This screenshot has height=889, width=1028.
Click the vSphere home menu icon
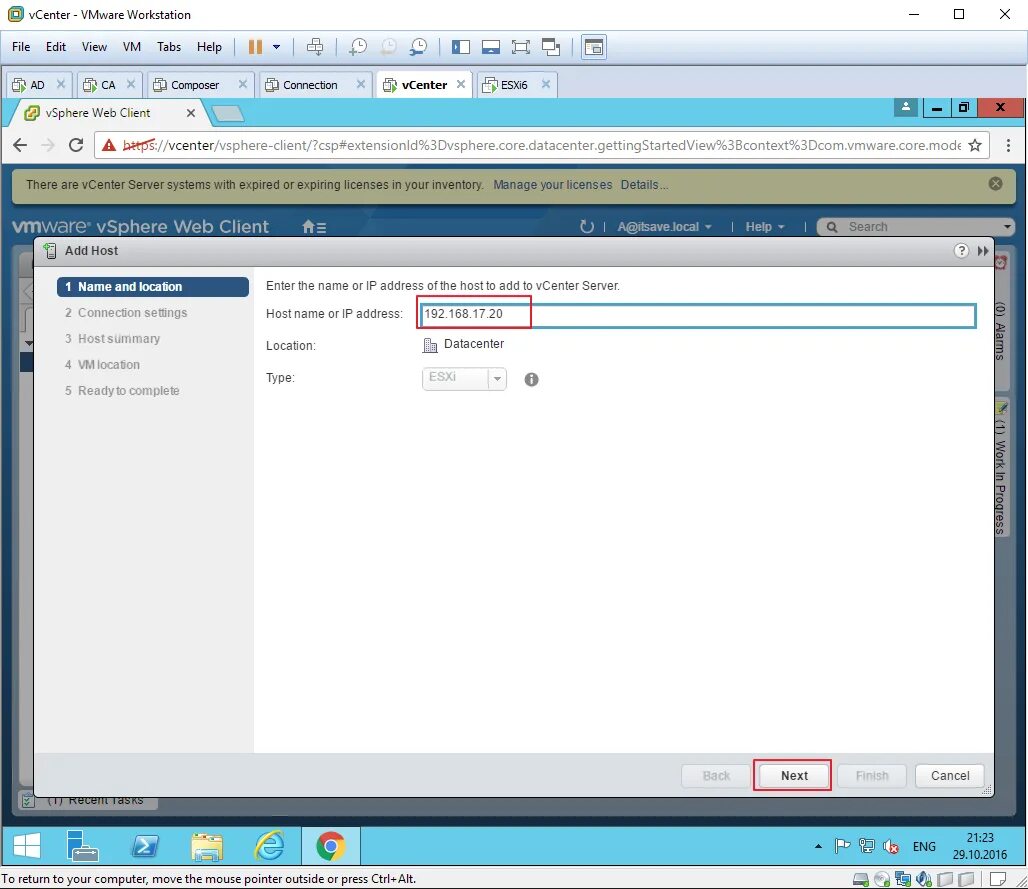pyautogui.click(x=314, y=227)
